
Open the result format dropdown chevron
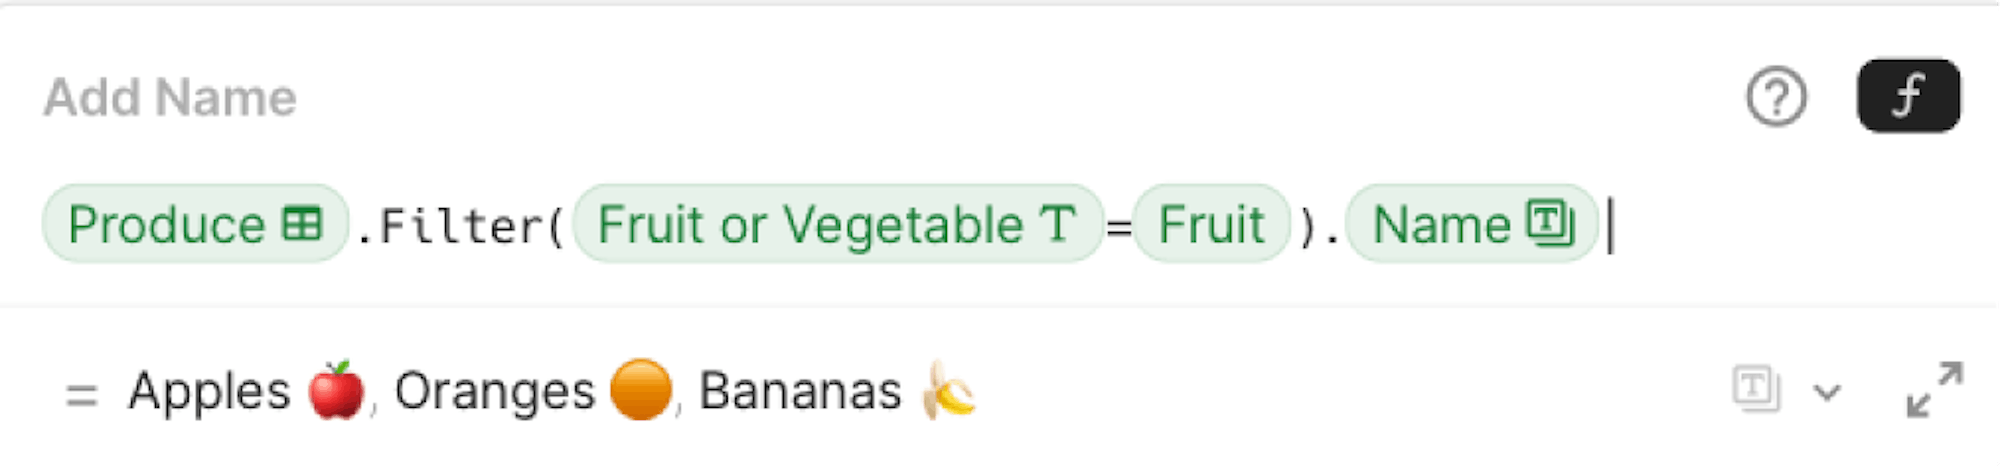point(1827,392)
